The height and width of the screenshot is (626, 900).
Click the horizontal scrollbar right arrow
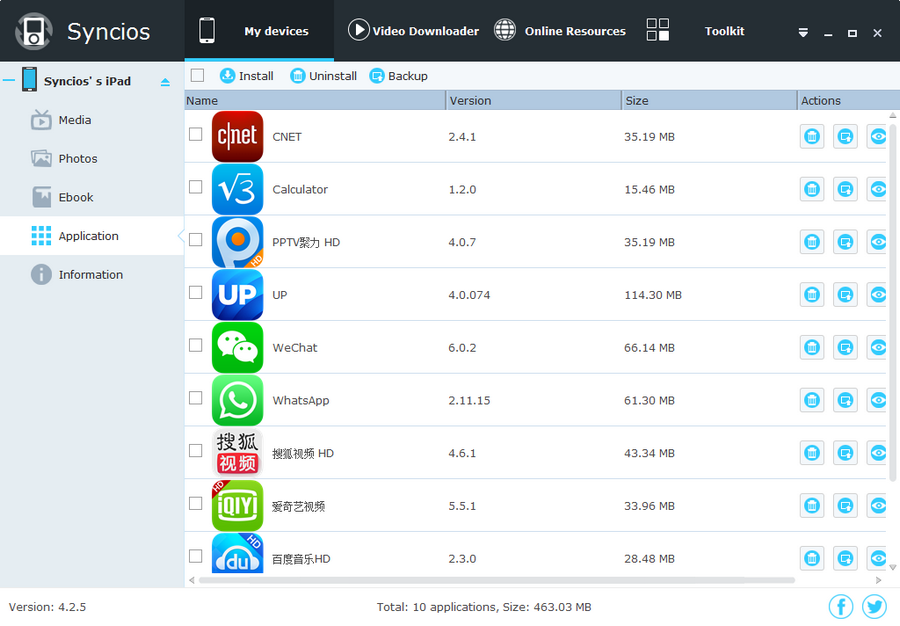click(879, 580)
